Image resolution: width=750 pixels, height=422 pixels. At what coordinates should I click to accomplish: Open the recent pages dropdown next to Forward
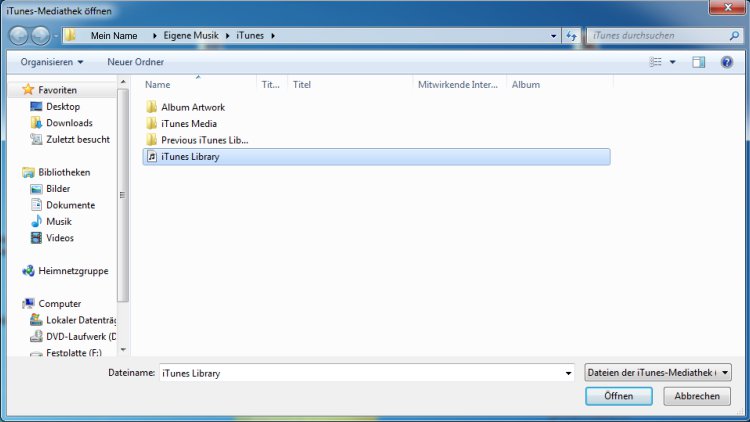[55, 36]
